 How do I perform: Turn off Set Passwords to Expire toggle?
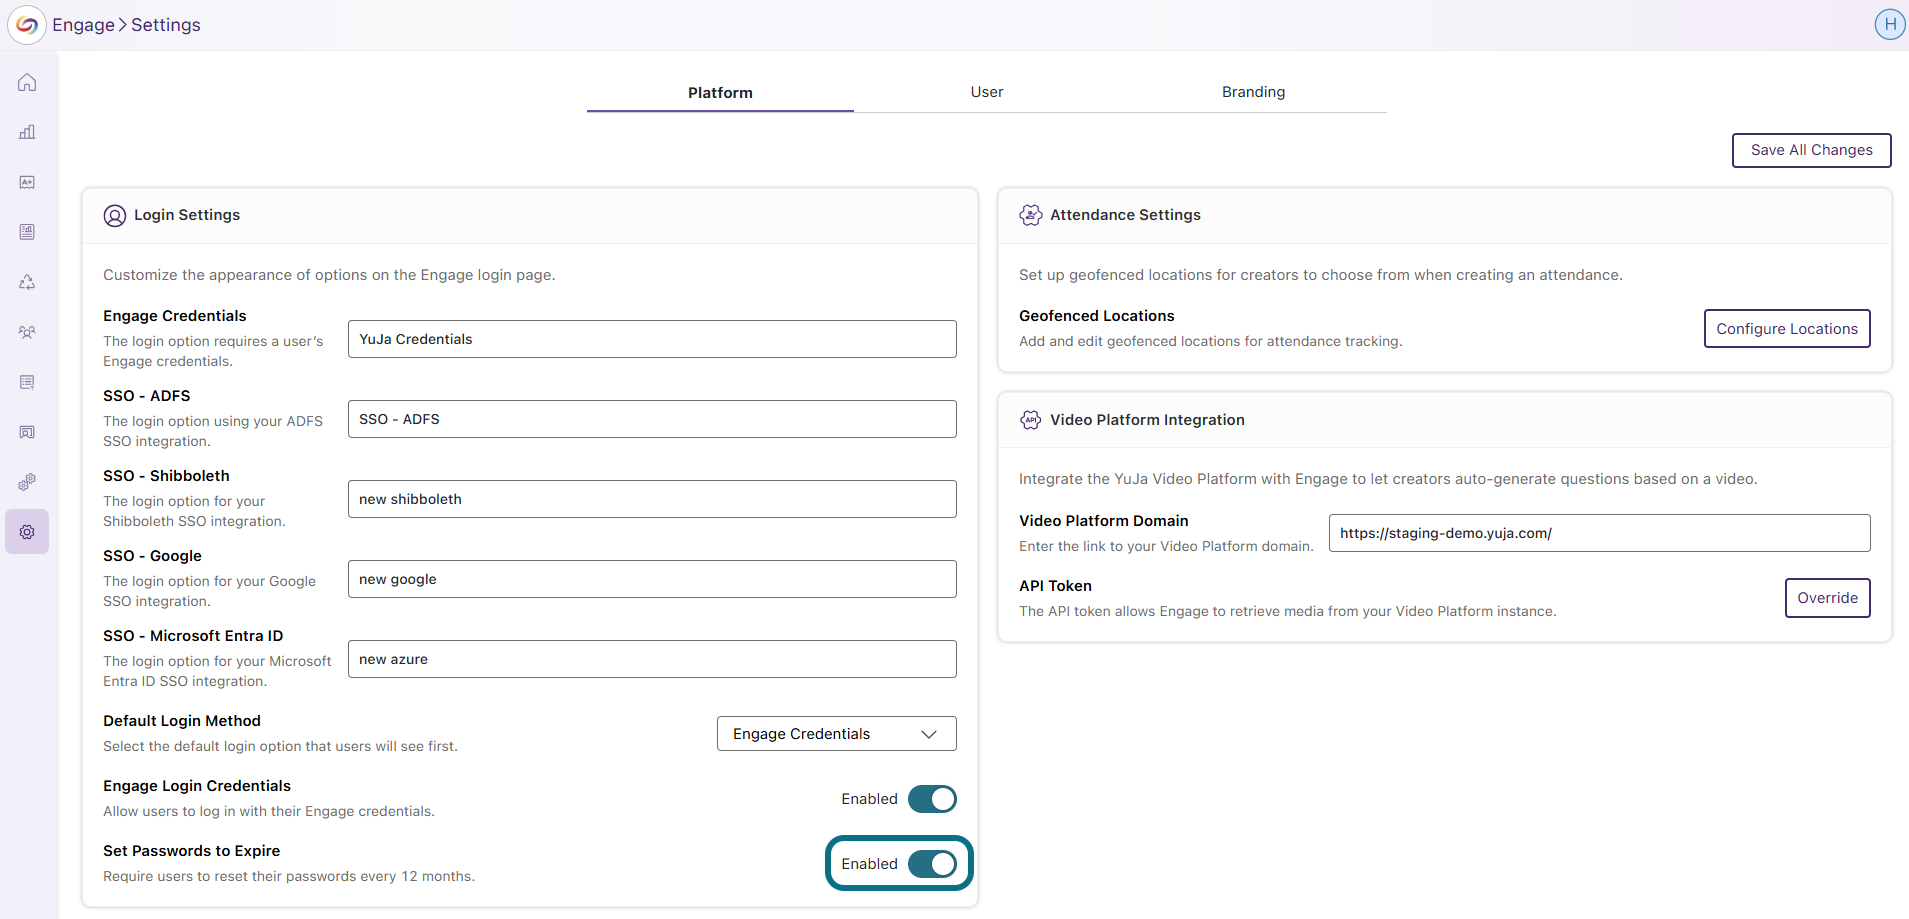932,864
